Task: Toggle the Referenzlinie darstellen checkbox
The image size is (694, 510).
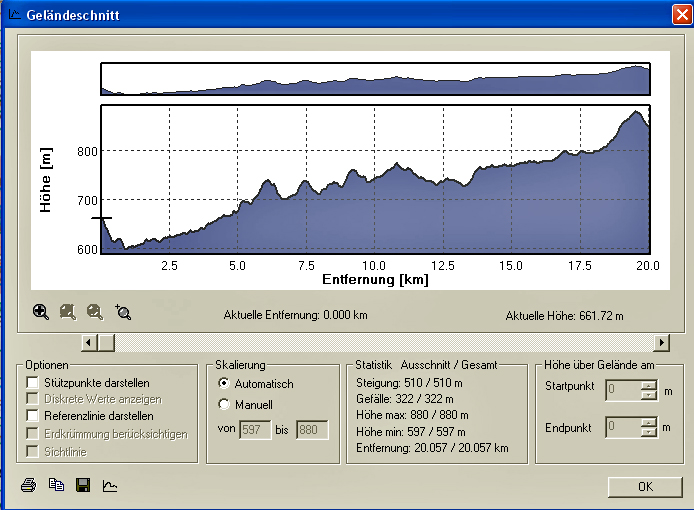Action: (x=33, y=415)
